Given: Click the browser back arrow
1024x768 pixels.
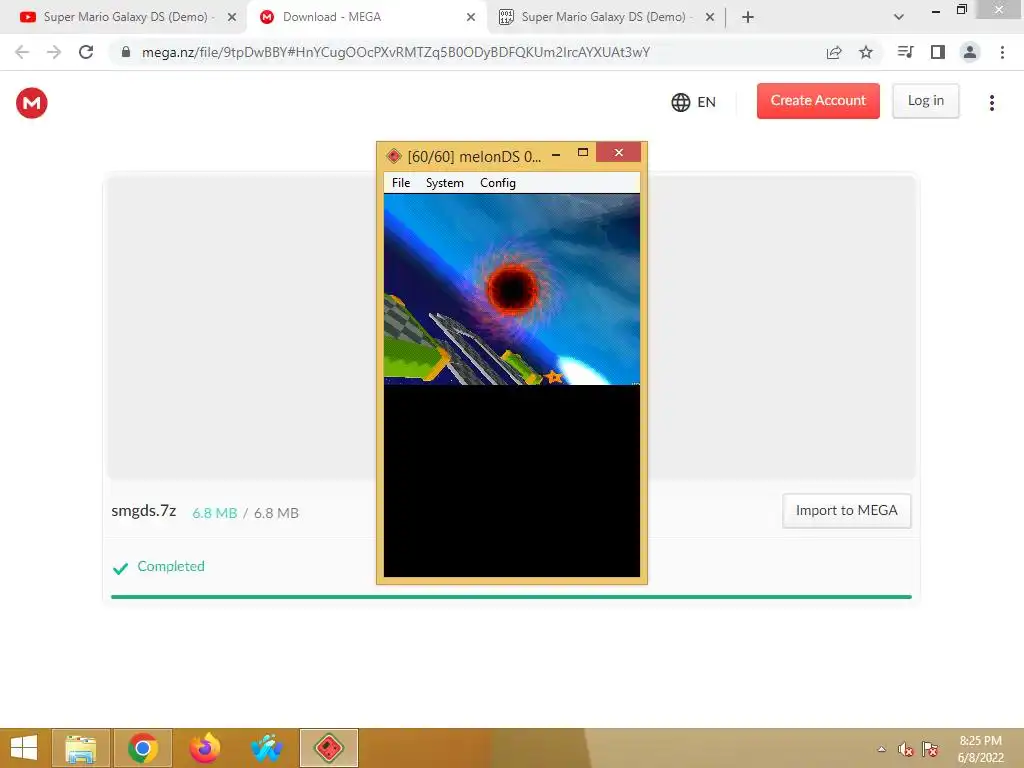Looking at the screenshot, I should [x=22, y=52].
